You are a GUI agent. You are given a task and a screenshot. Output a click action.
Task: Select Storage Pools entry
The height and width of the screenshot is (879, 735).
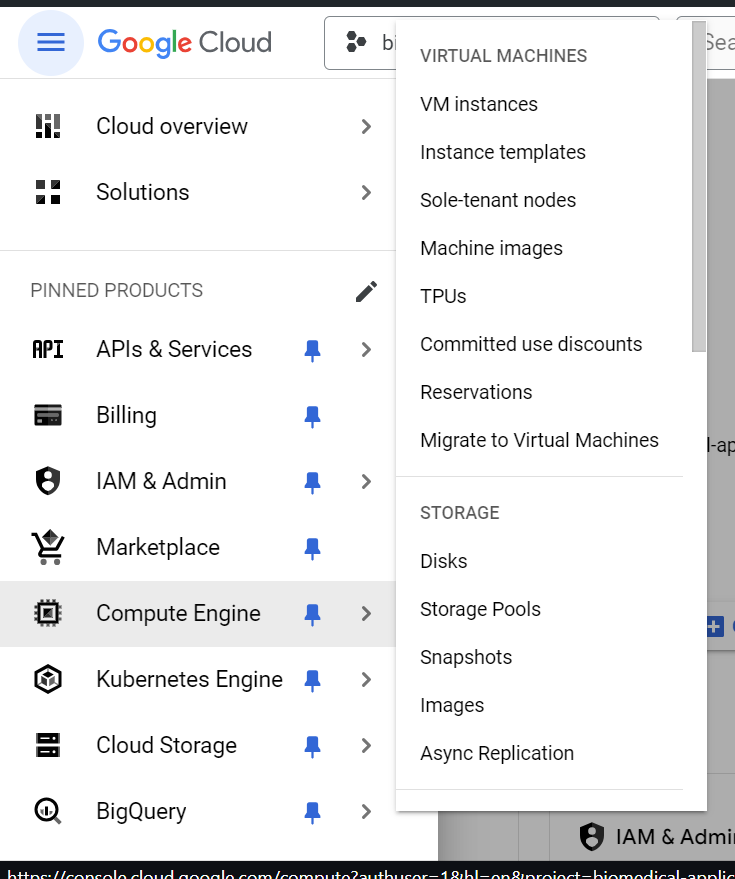(x=480, y=609)
